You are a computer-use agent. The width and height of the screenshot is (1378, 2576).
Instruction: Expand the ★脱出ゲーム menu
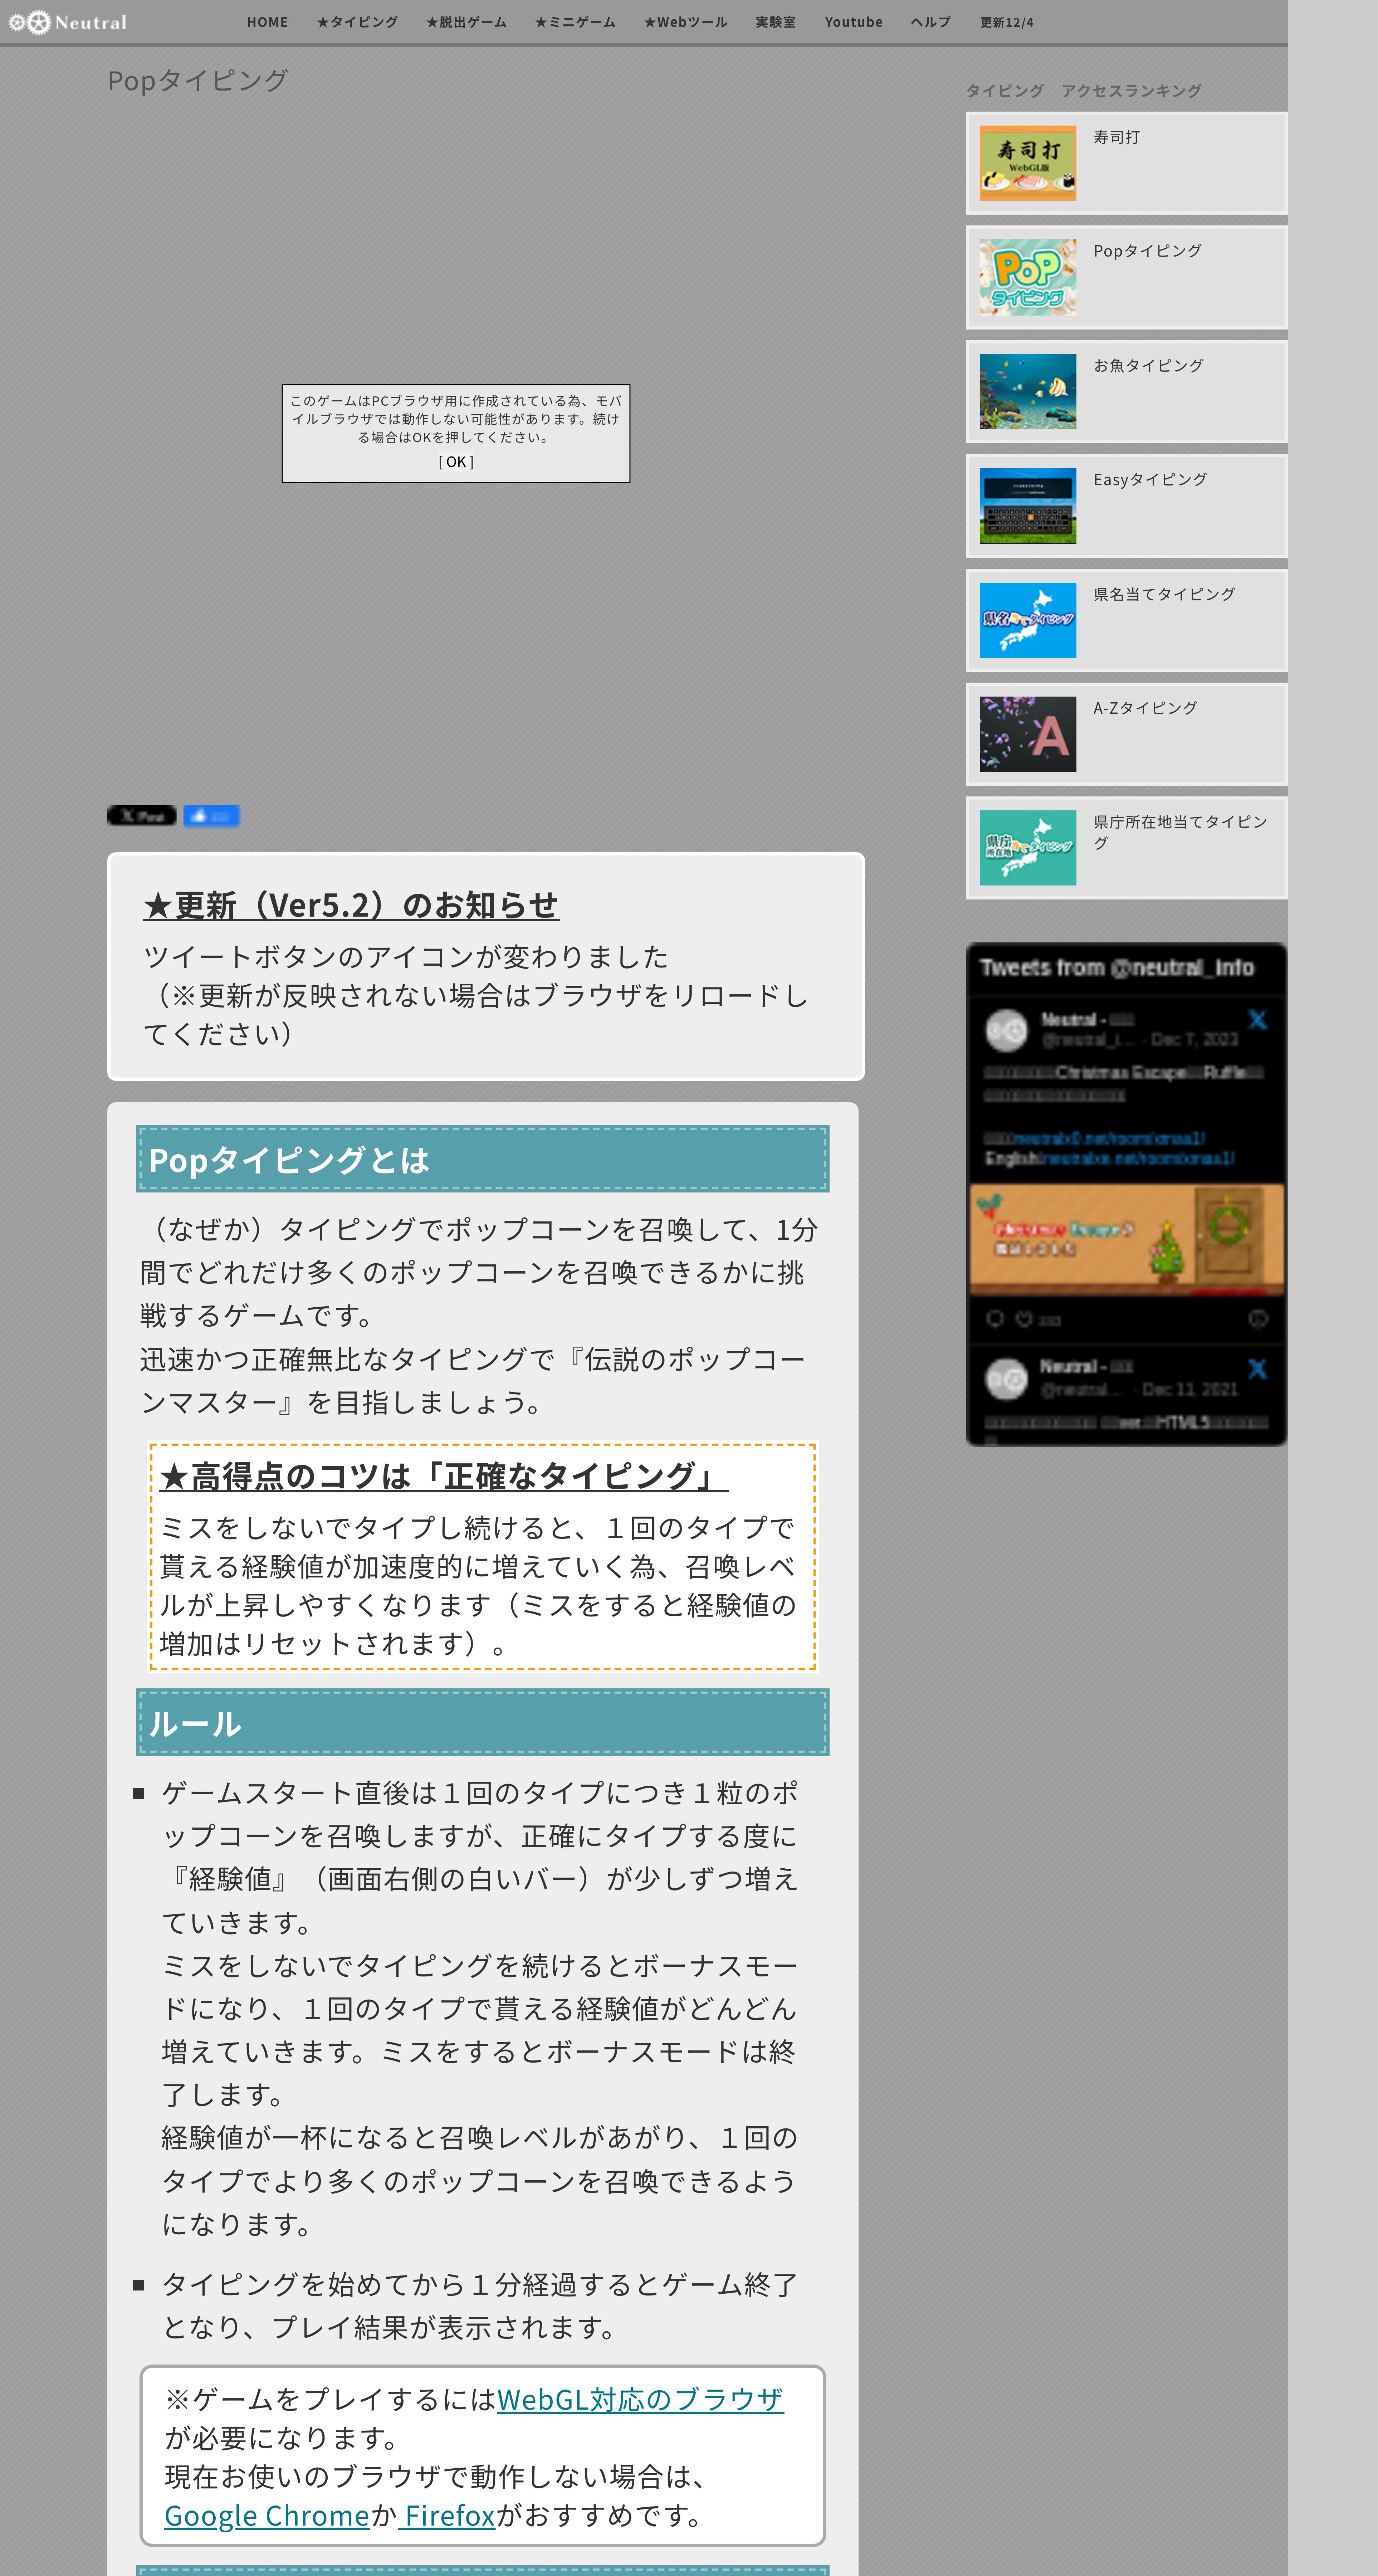tap(466, 22)
